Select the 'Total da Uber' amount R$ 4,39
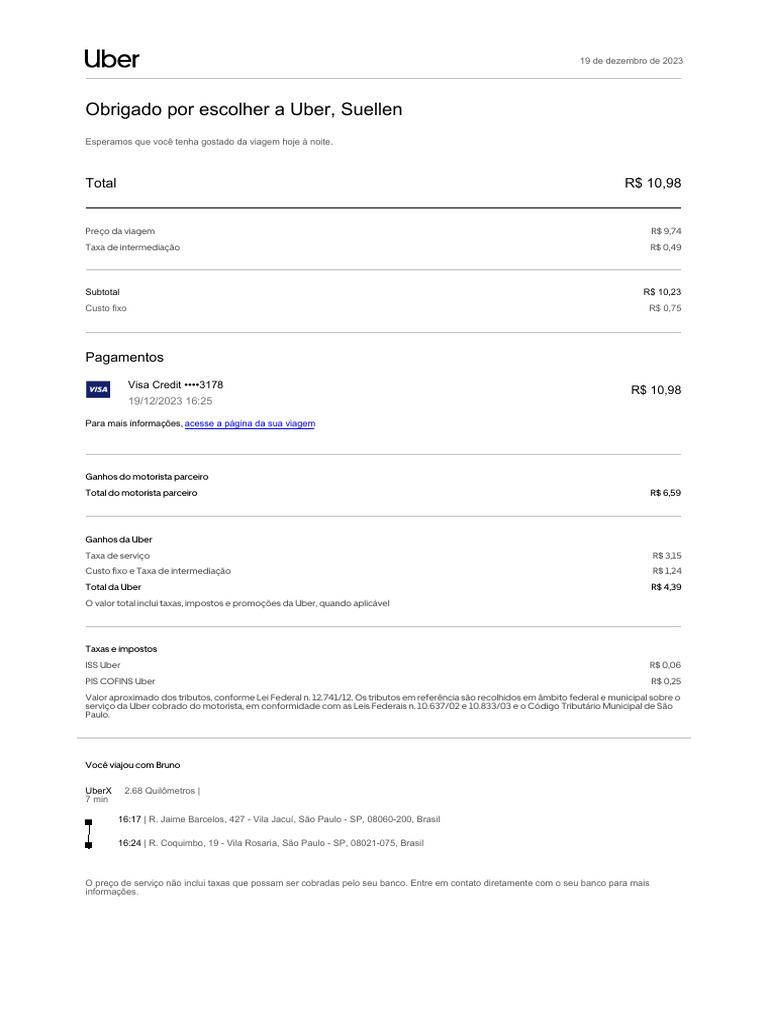This screenshot has height=1024, width=768. click(665, 587)
